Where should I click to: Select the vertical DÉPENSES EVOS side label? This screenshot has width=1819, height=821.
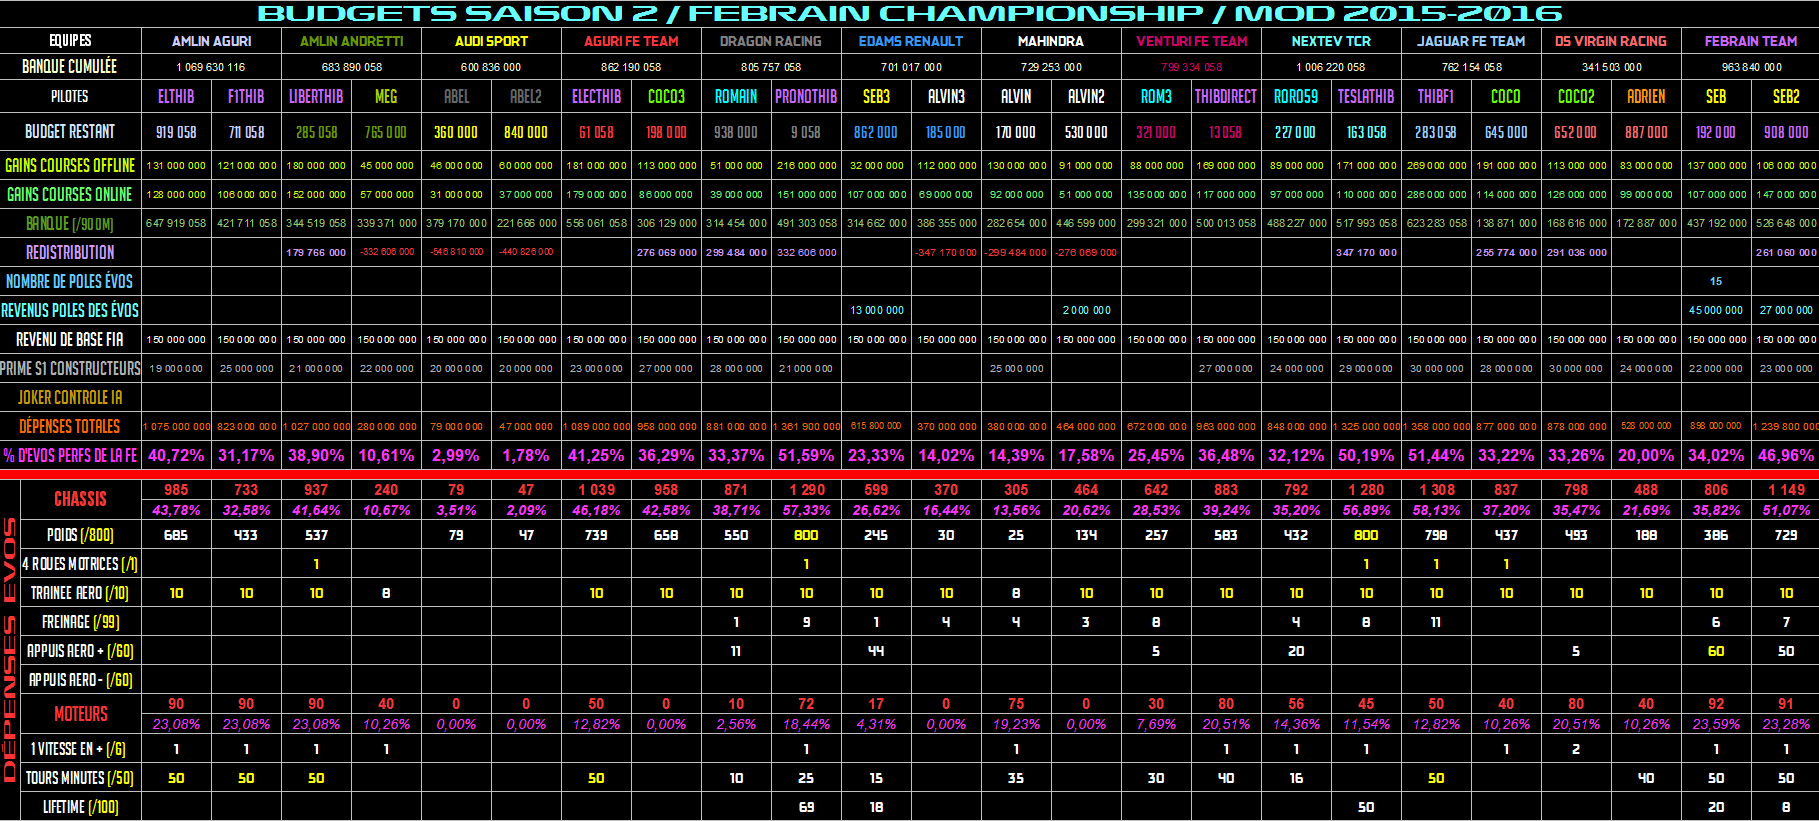(10, 650)
